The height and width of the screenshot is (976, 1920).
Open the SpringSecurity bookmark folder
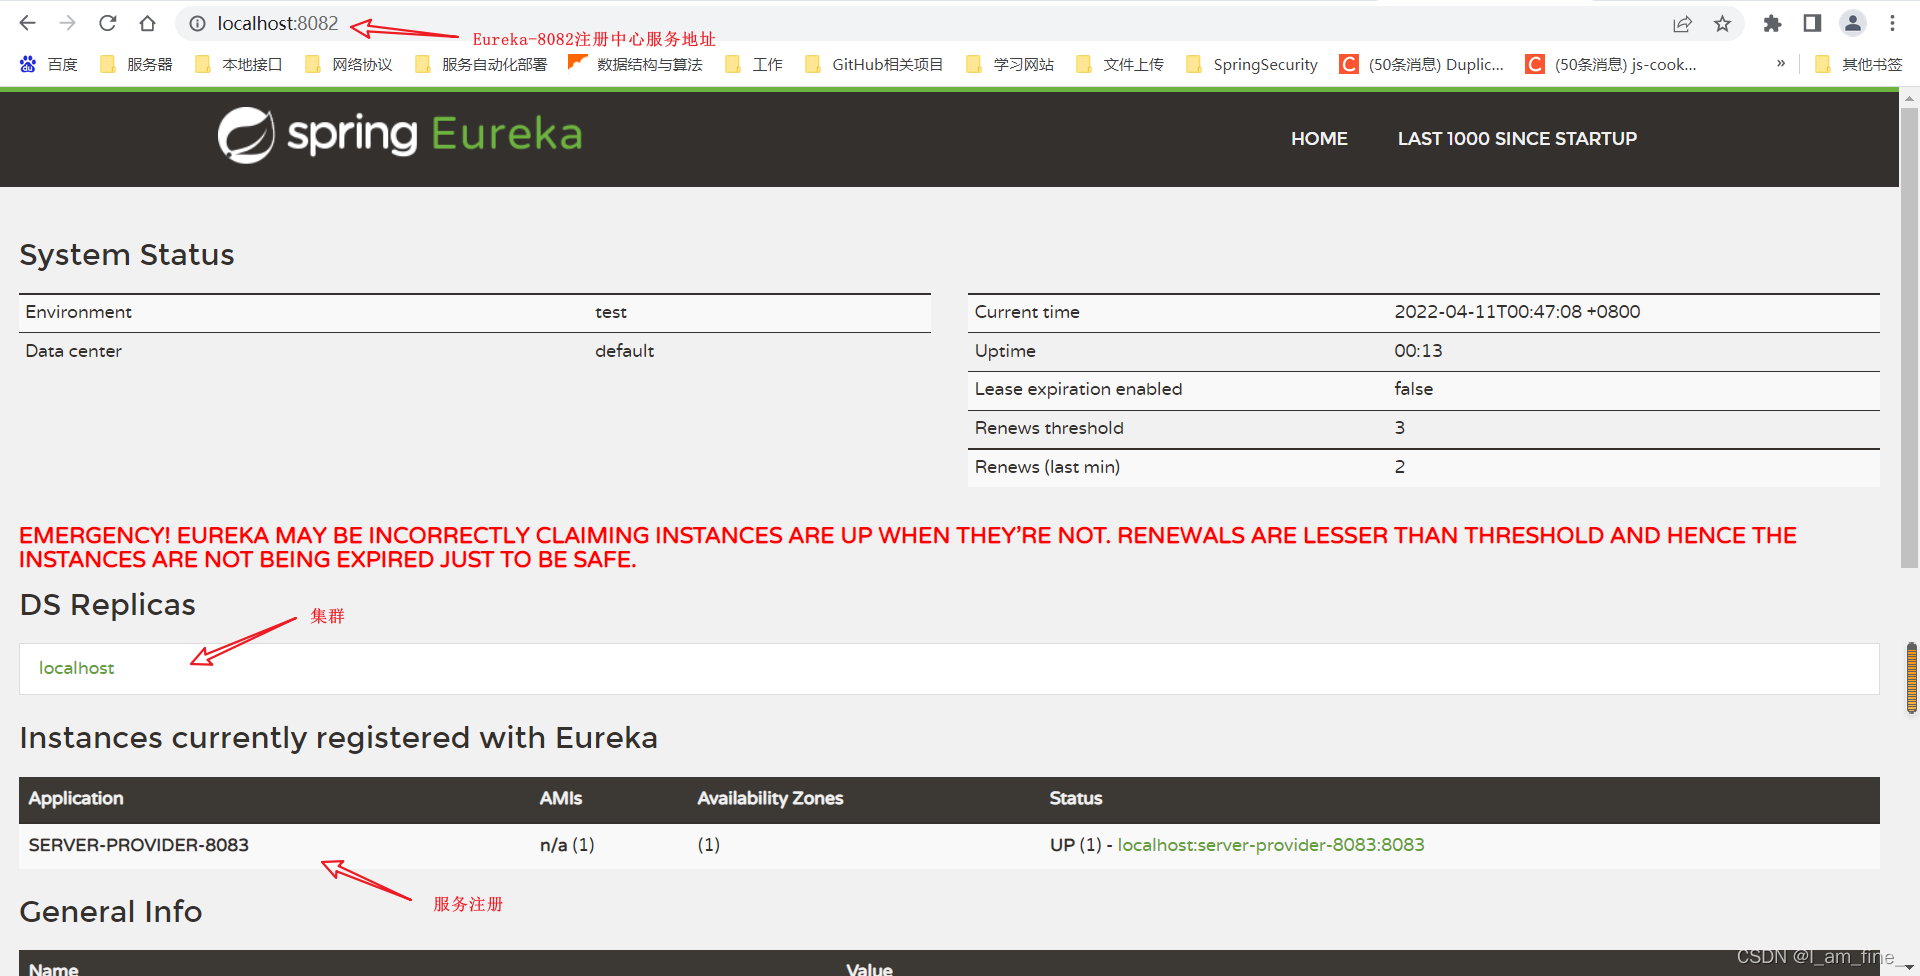pyautogui.click(x=1251, y=64)
